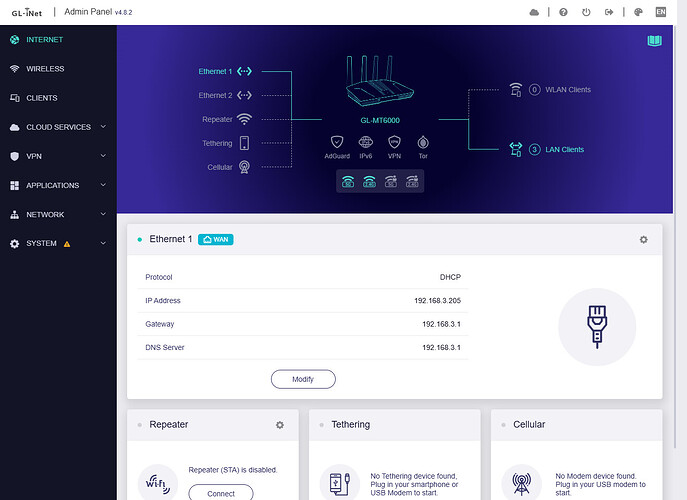This screenshot has width=687, height=500.
Task: Toggle the IPv6 feature icon
Action: 366,142
